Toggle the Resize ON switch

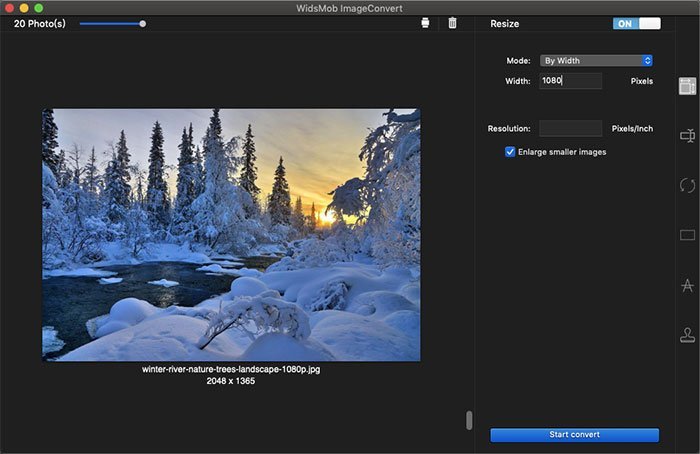coord(637,24)
